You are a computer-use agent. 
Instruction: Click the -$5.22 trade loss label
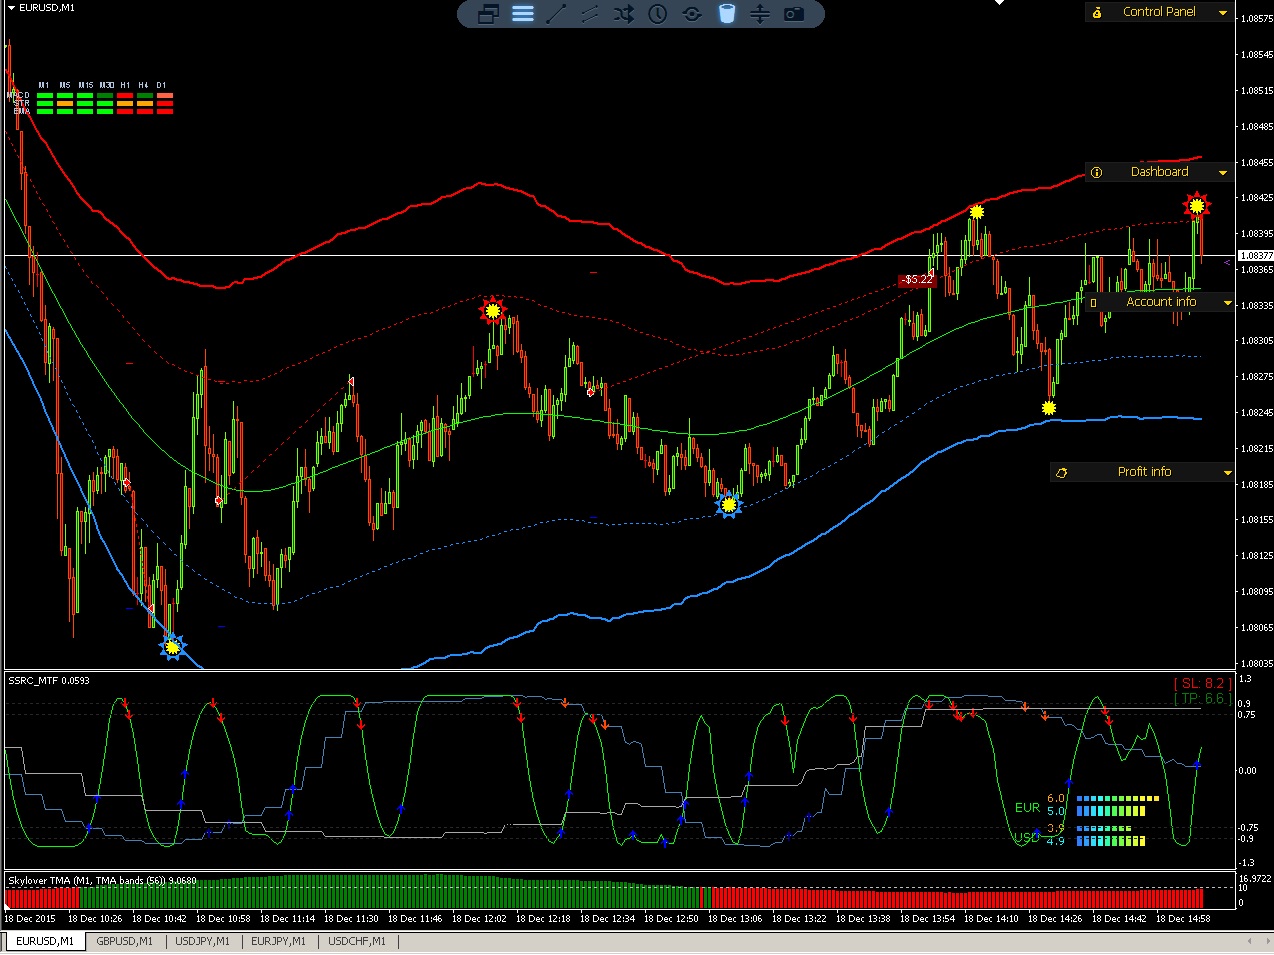click(x=916, y=280)
